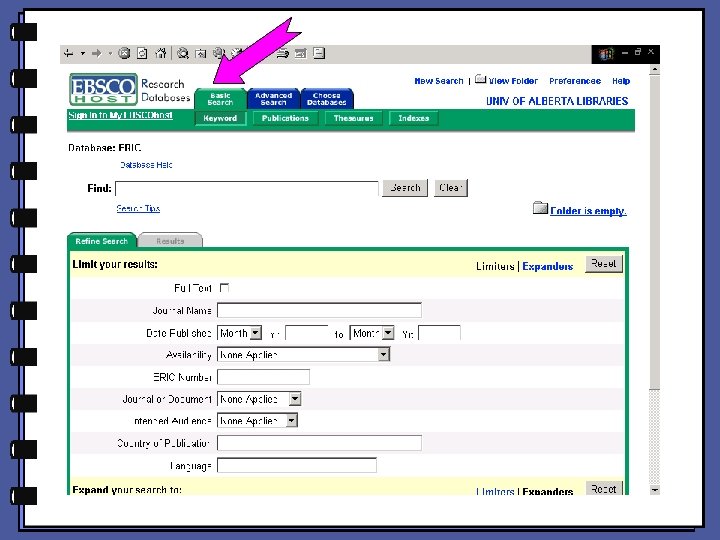Screen dimensions: 720x540
Task: Click in the Find search field
Action: [247, 188]
